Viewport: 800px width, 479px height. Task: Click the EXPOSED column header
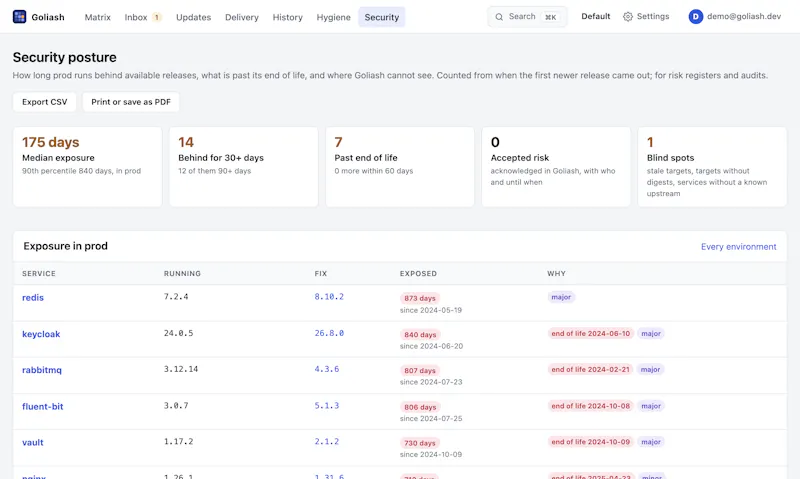point(418,273)
